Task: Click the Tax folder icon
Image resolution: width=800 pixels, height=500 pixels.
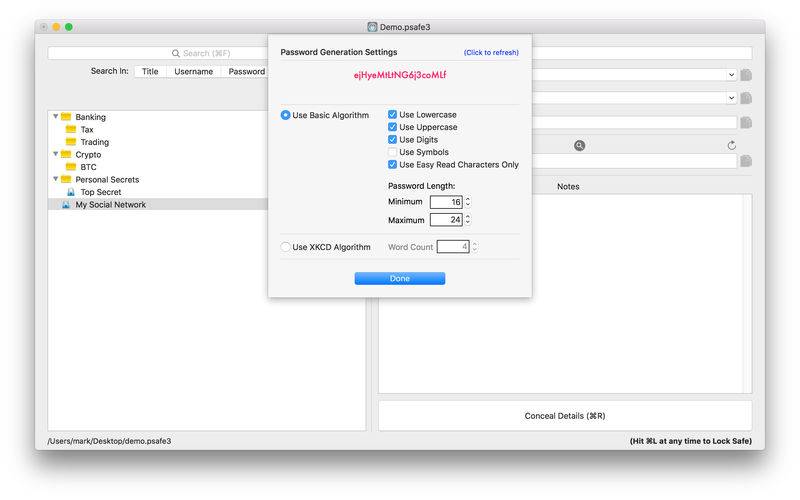Action: (71, 129)
